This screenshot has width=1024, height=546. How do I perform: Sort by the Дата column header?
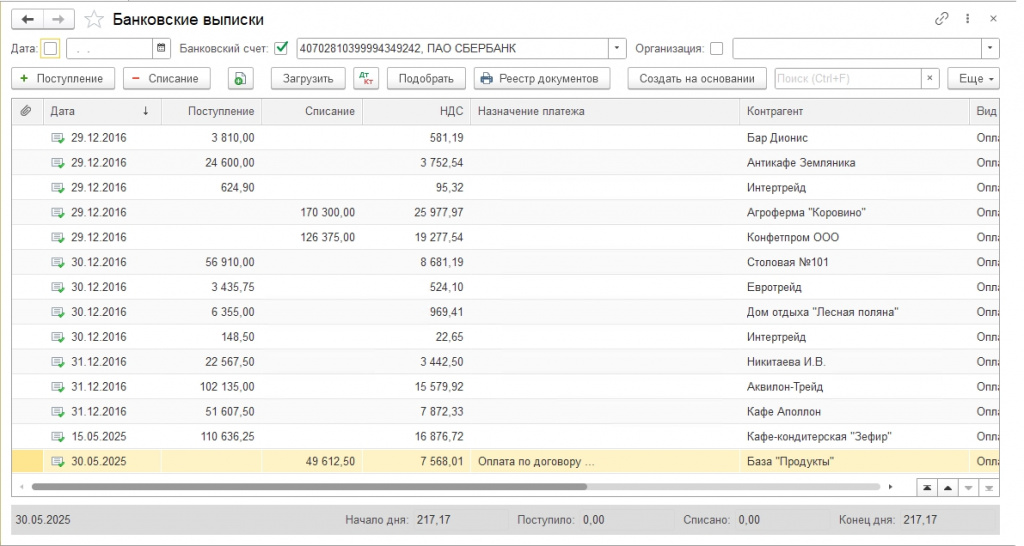(101, 111)
